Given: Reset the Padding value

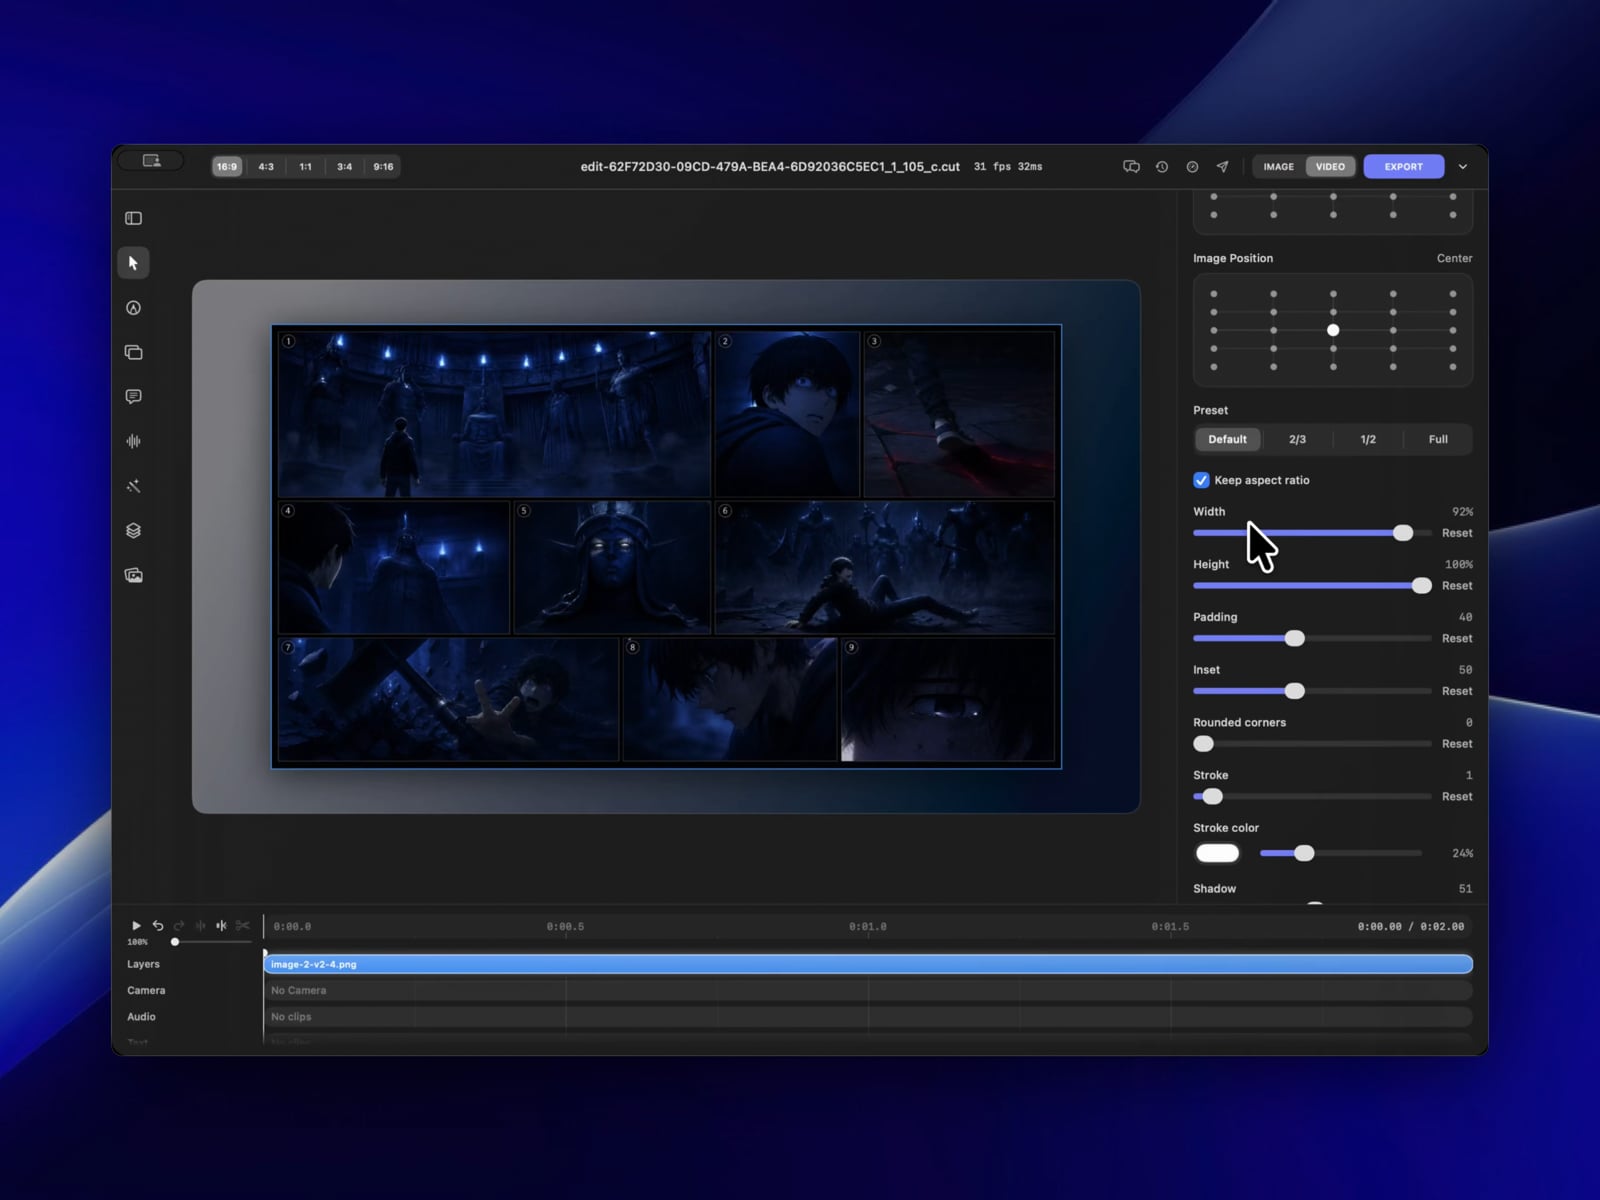Looking at the screenshot, I should pyautogui.click(x=1456, y=638).
